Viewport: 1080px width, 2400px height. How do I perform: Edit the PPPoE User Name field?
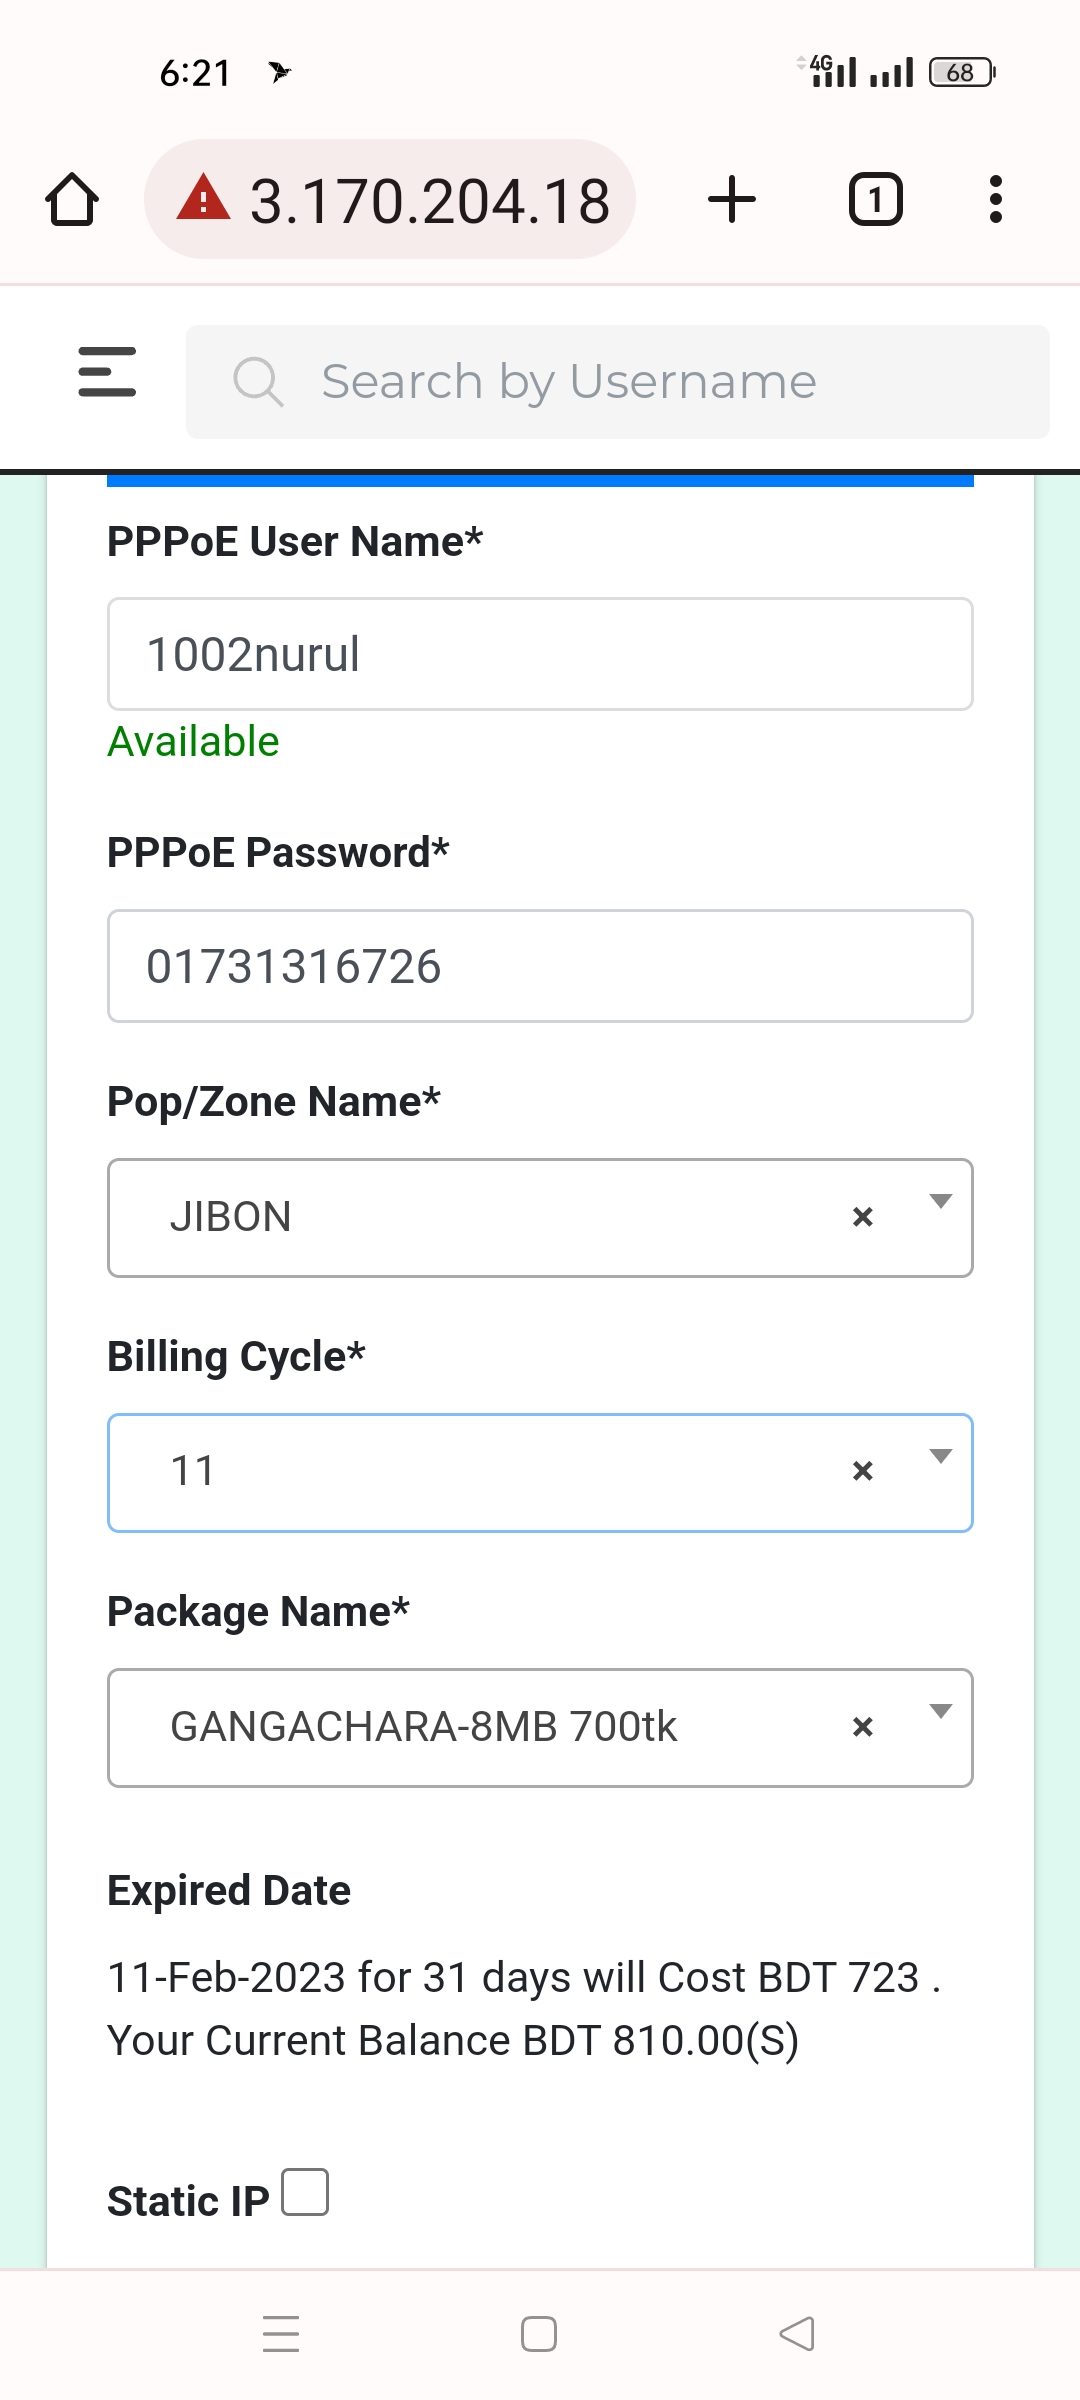[540, 655]
